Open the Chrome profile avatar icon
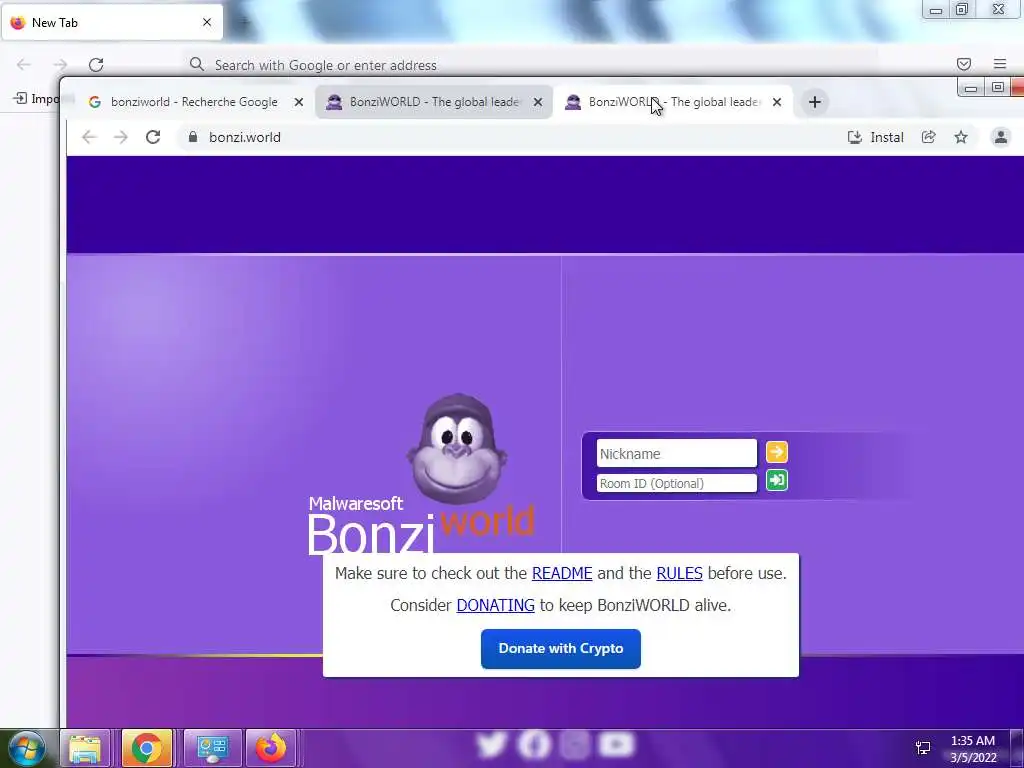1024x768 pixels. (1000, 137)
